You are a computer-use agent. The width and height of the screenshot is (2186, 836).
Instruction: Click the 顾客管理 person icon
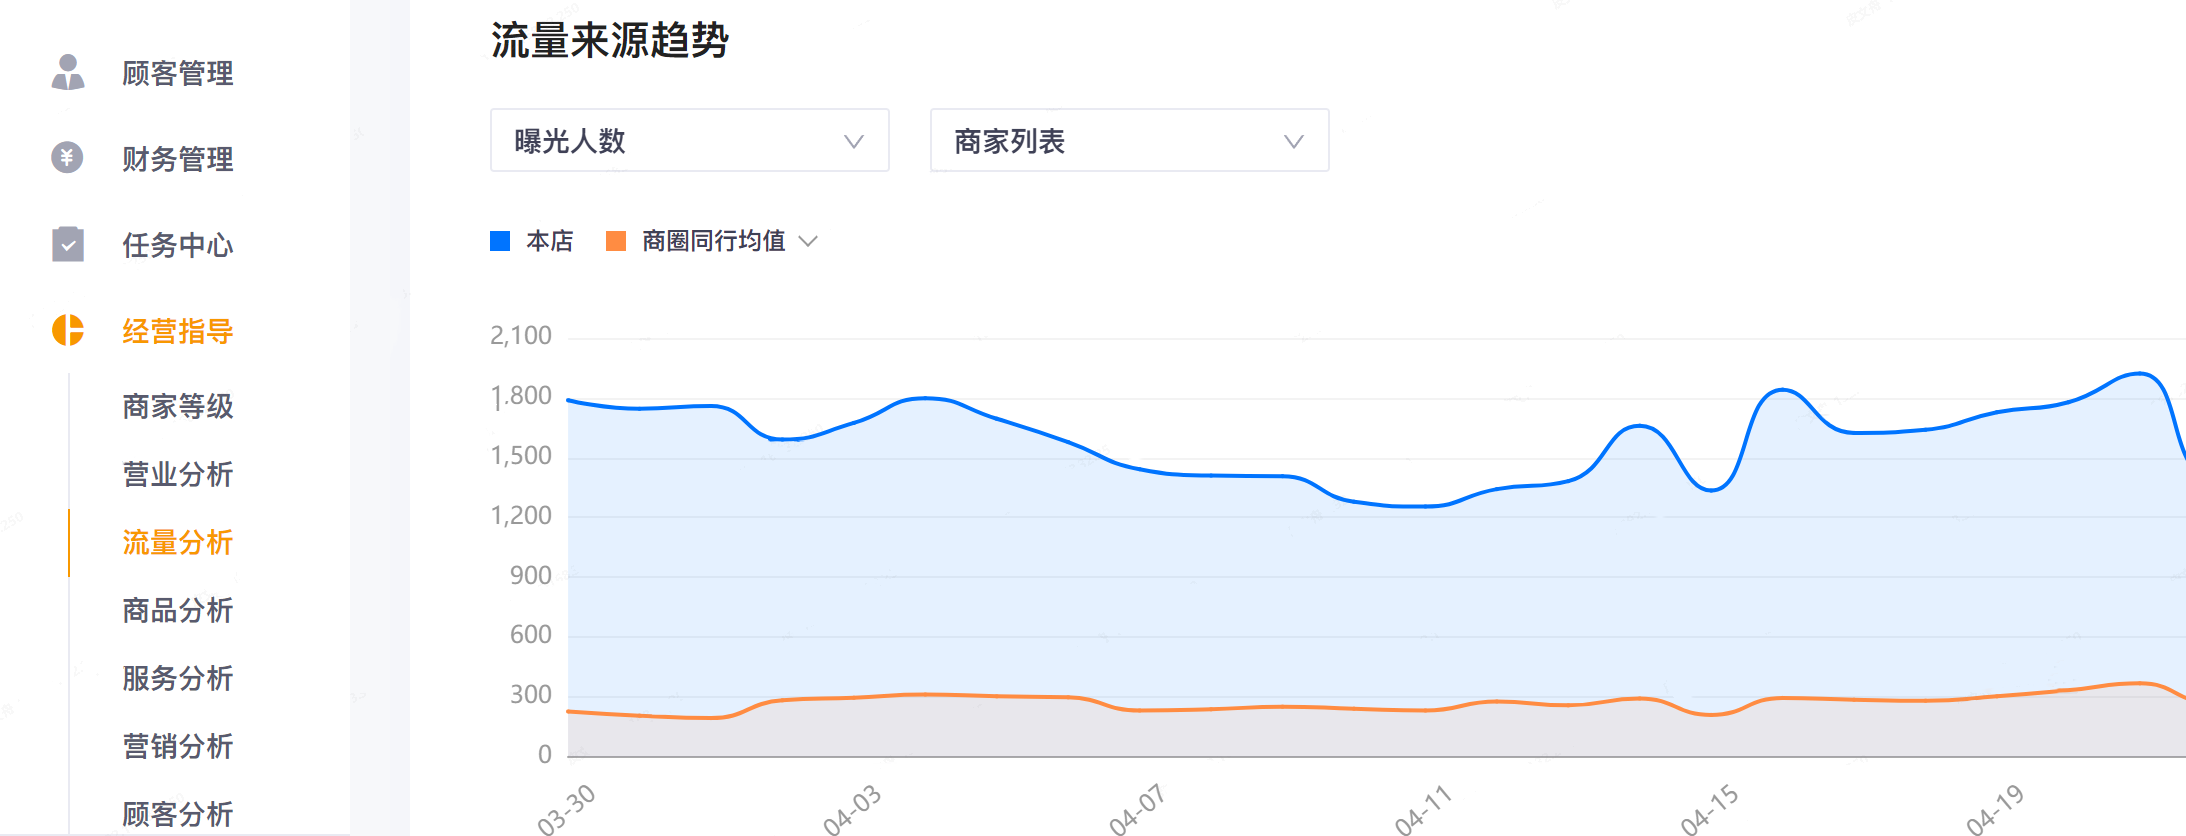[x=68, y=72]
